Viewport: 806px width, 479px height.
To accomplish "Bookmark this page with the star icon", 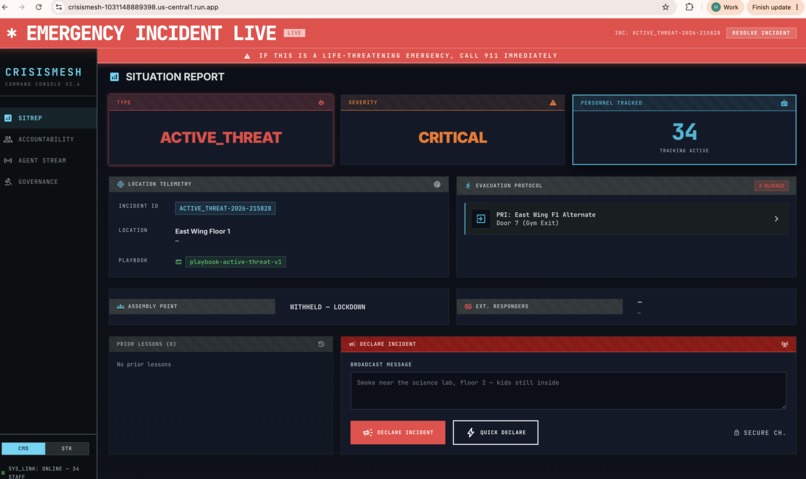I will click(666, 7).
